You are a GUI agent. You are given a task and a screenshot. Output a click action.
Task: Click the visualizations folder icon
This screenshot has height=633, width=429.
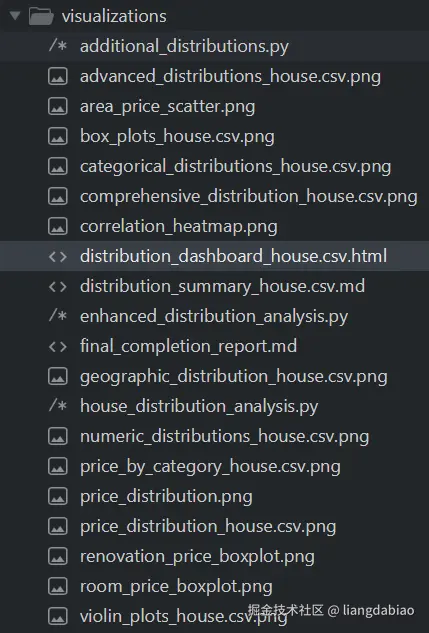click(x=41, y=17)
